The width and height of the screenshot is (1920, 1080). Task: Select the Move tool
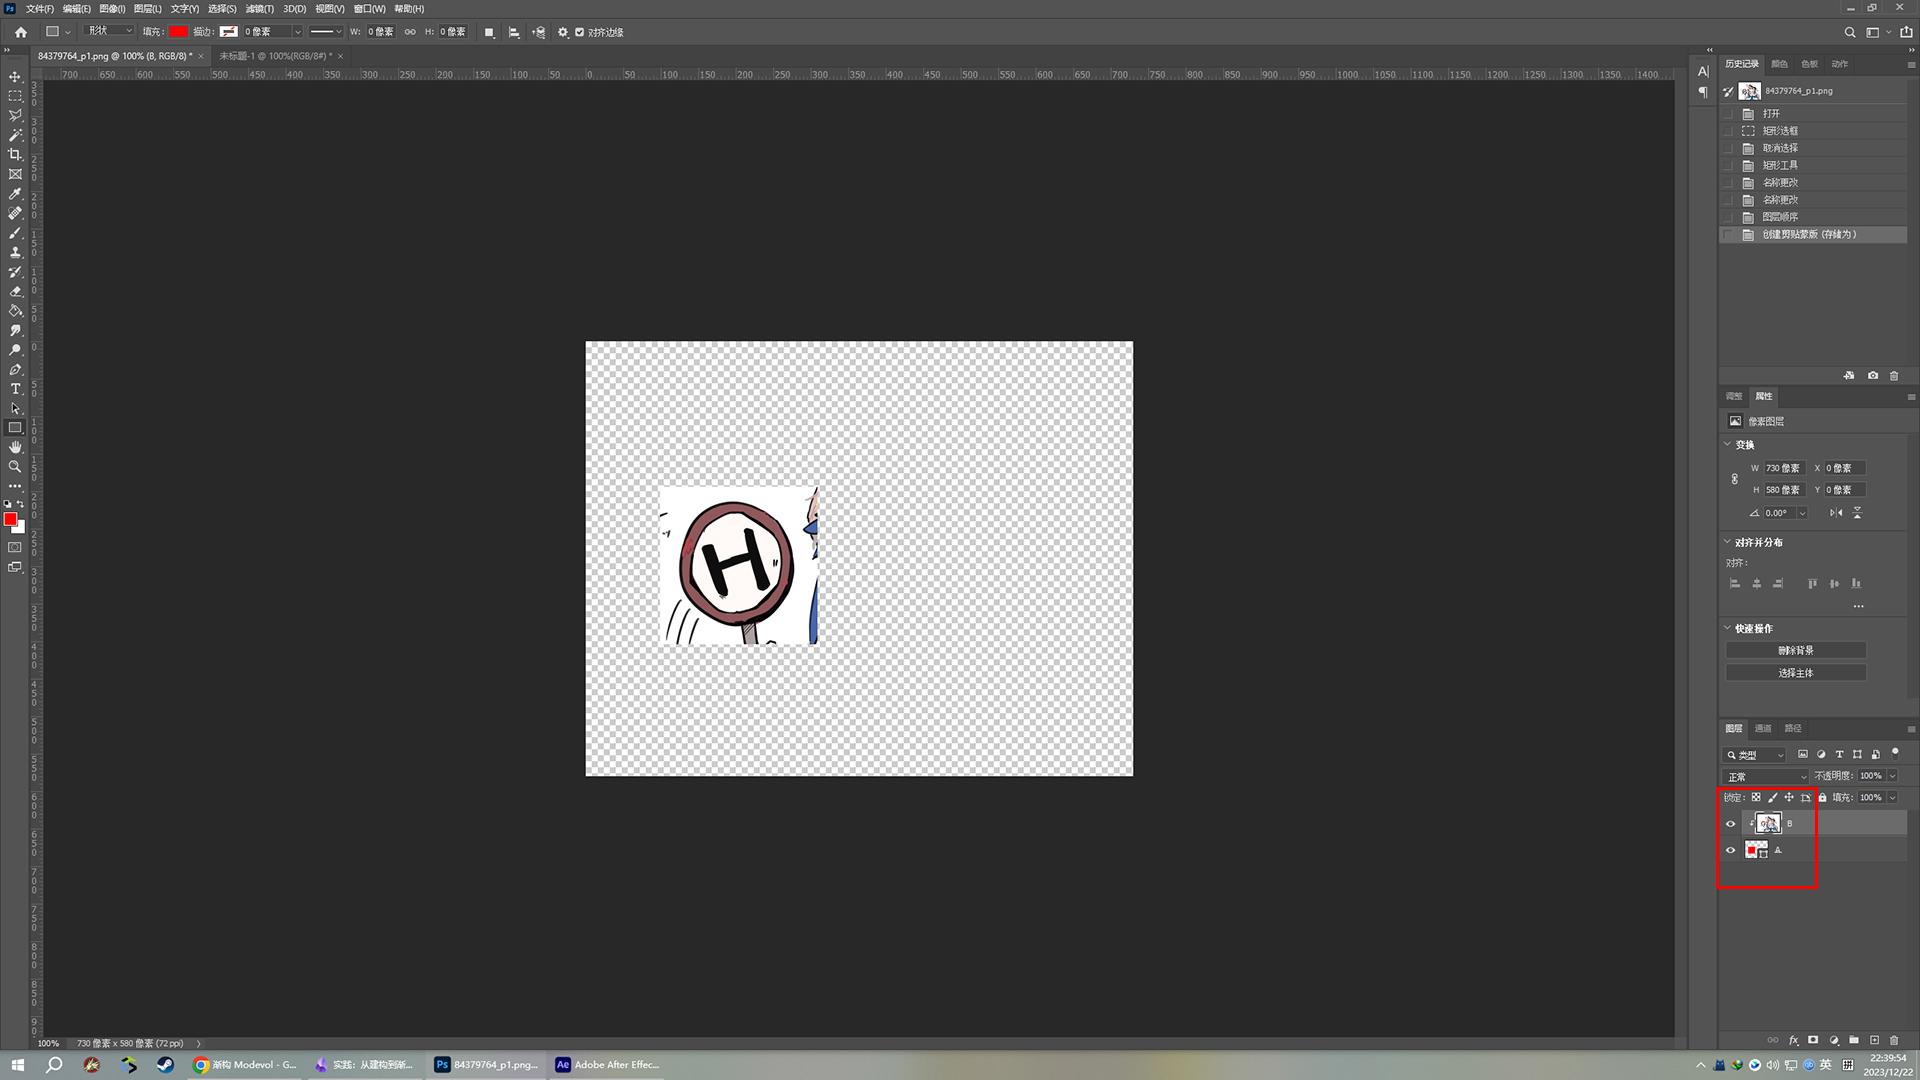point(15,76)
